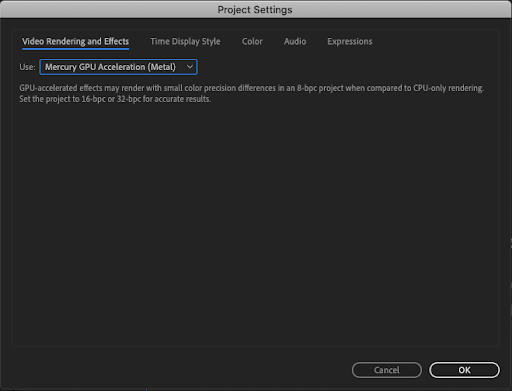Screen dimensions: 512x391
Task: Switch to the Audio tab
Action: [x=295, y=41]
